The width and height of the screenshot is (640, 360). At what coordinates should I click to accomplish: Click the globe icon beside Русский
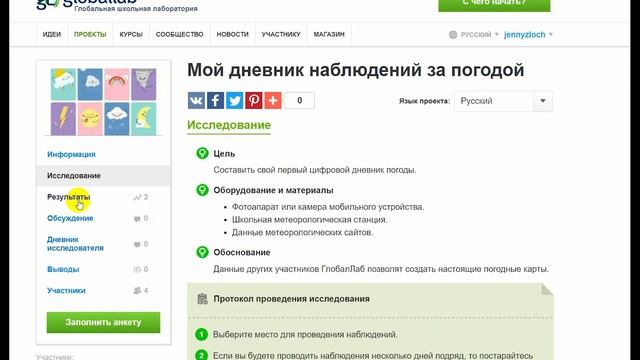pyautogui.click(x=453, y=35)
